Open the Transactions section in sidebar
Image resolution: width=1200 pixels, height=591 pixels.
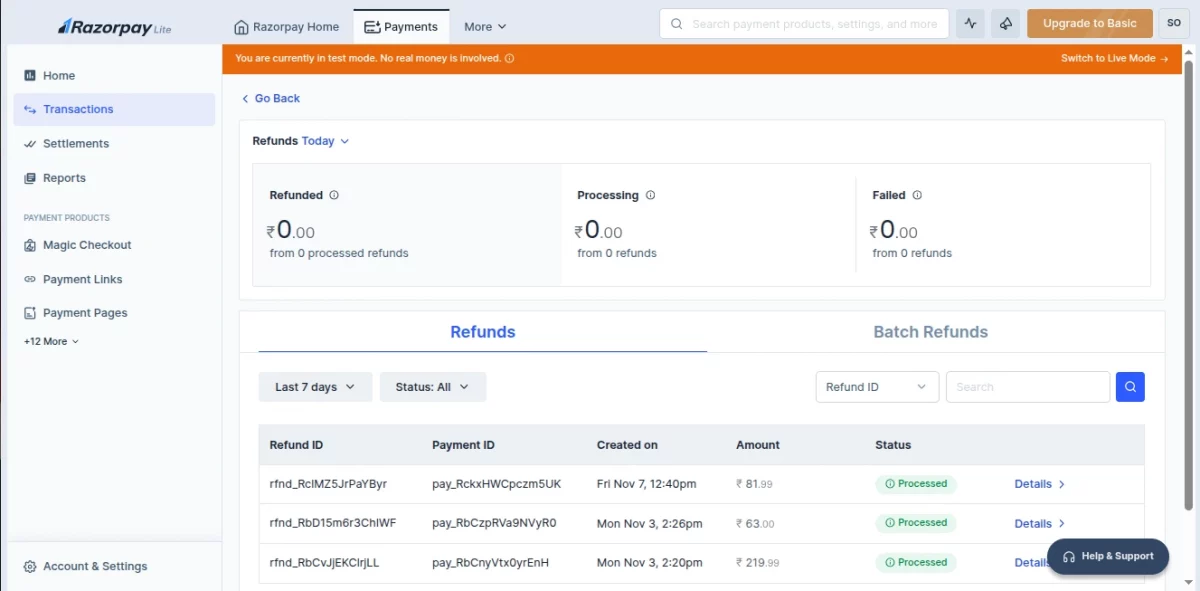coord(76,109)
